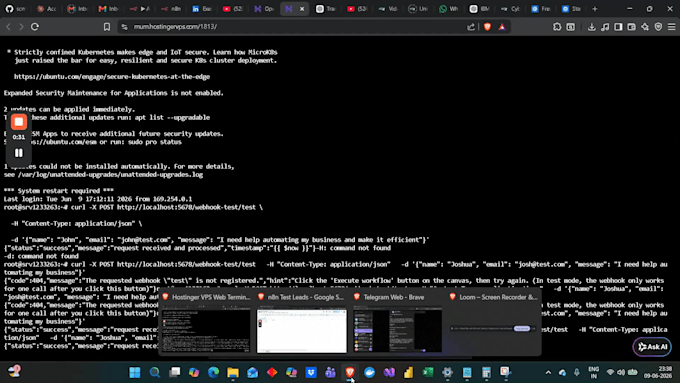Close the active Hostinger tab

point(302,9)
